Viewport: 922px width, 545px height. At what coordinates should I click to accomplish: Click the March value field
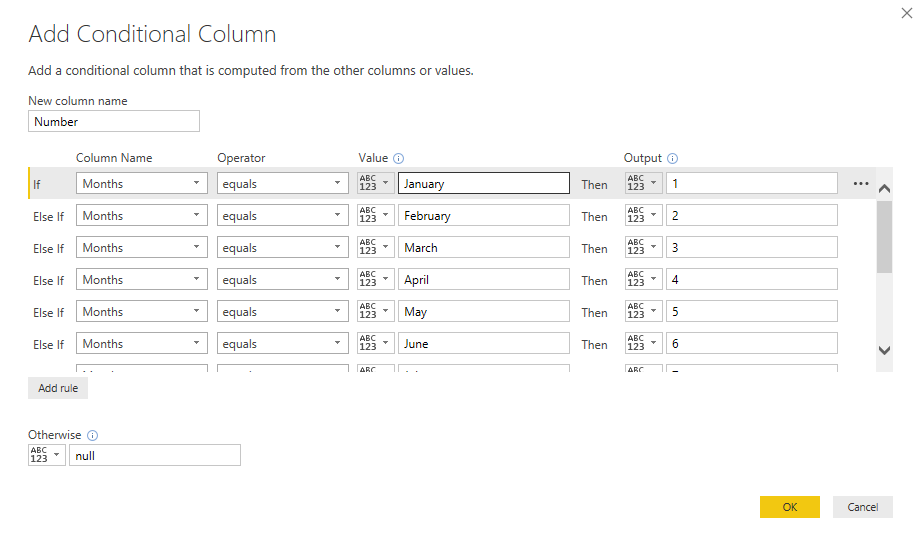[484, 247]
